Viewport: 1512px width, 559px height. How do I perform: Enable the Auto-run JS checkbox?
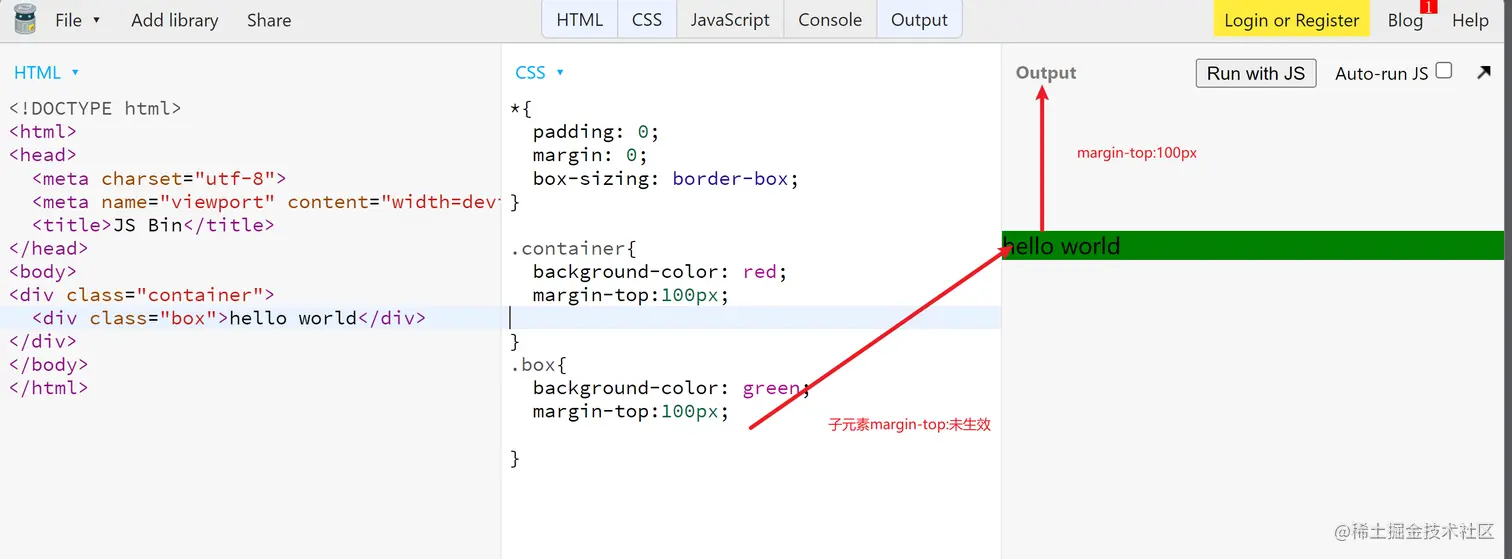coord(1443,70)
